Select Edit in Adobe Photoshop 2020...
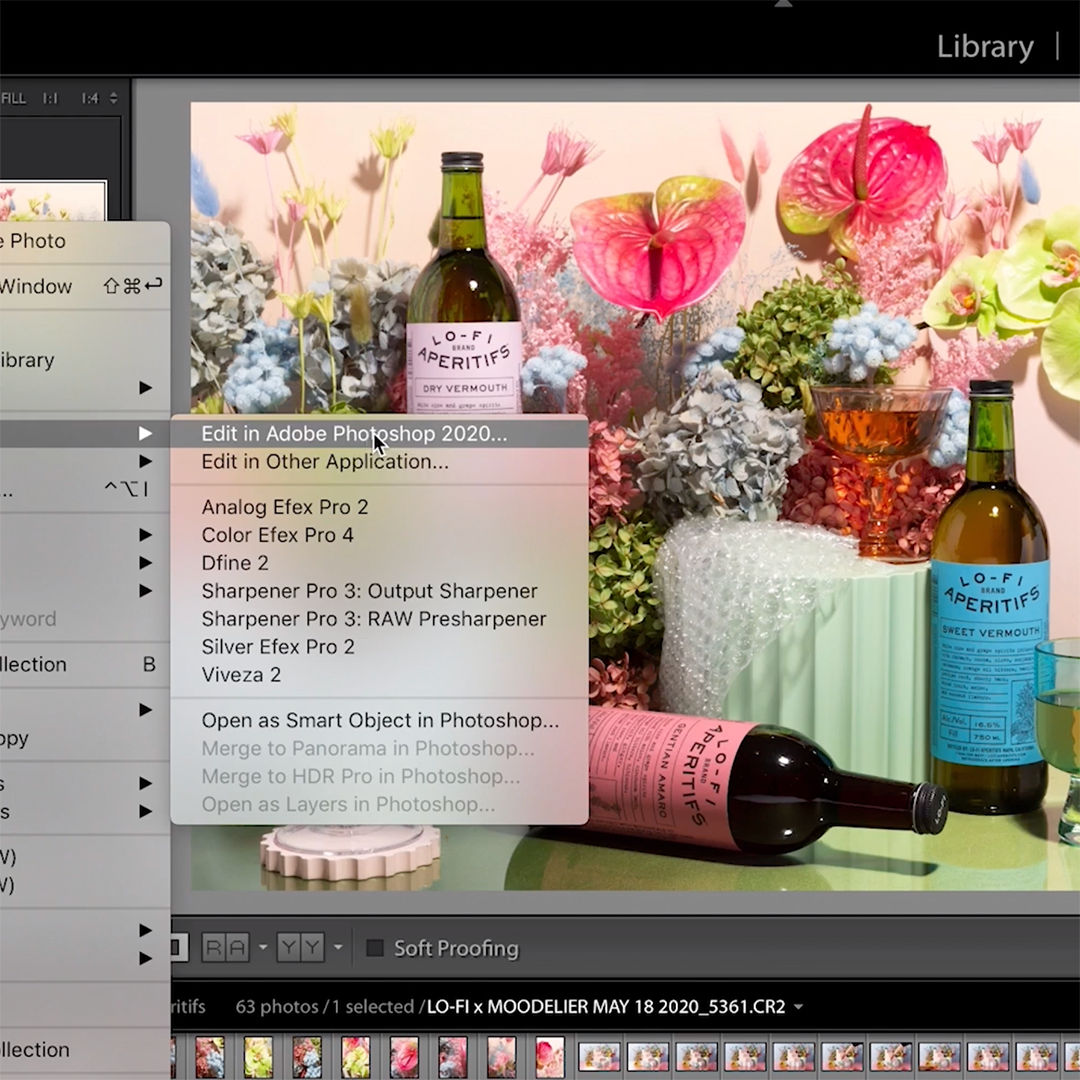The height and width of the screenshot is (1080, 1080). pos(380,434)
